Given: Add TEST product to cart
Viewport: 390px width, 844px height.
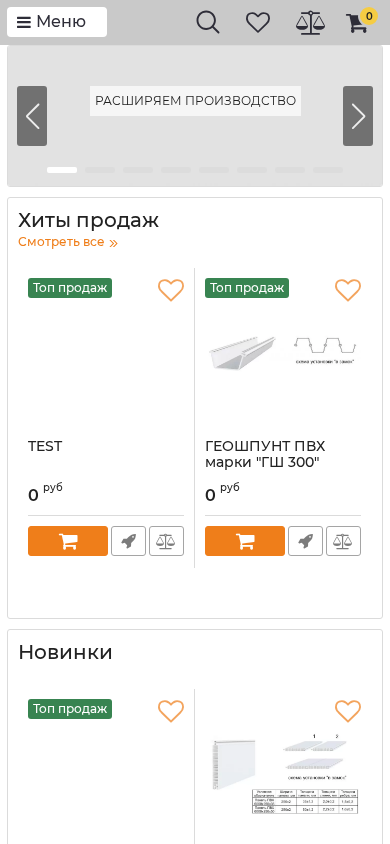Looking at the screenshot, I should click(68, 541).
